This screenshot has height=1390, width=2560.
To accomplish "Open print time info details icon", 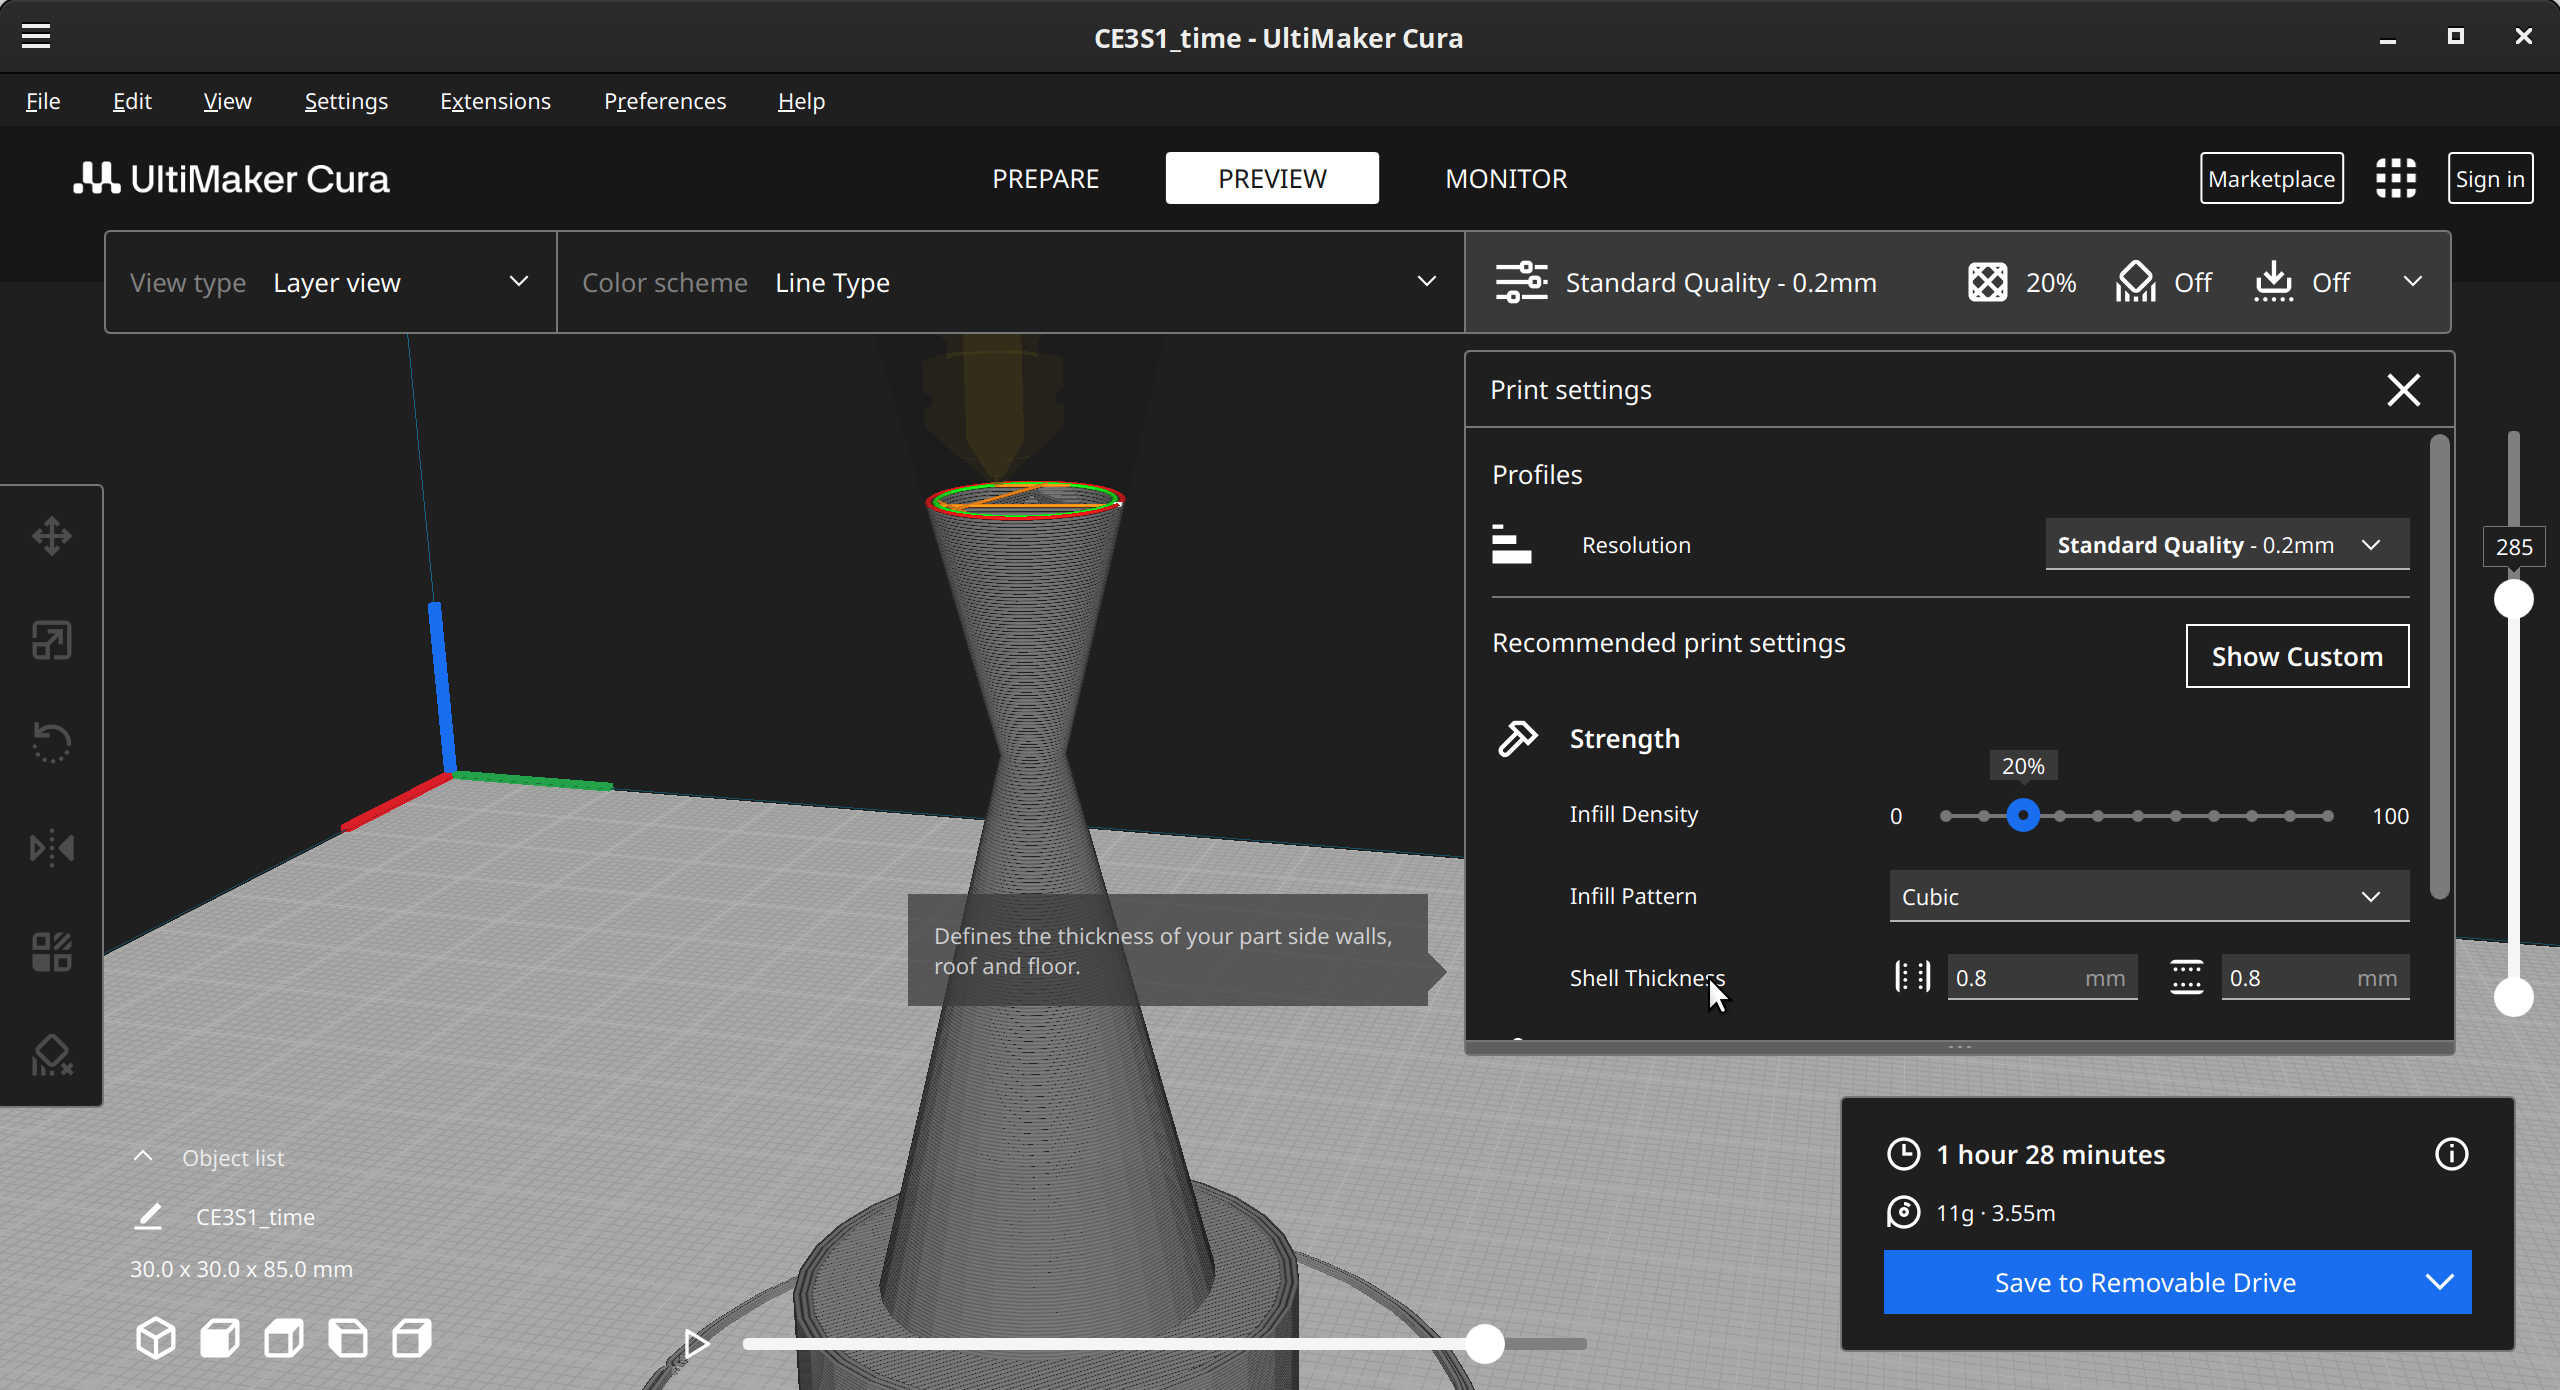I will pyautogui.click(x=2451, y=1154).
